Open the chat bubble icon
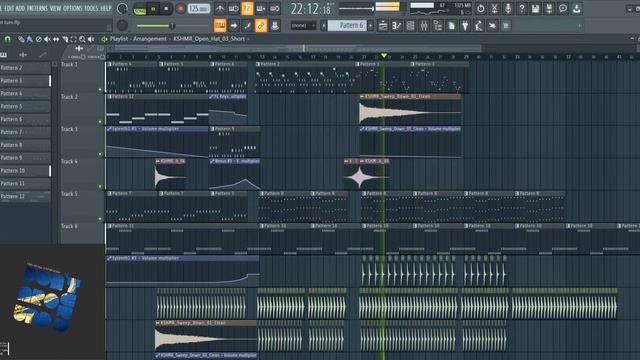 pos(563,8)
